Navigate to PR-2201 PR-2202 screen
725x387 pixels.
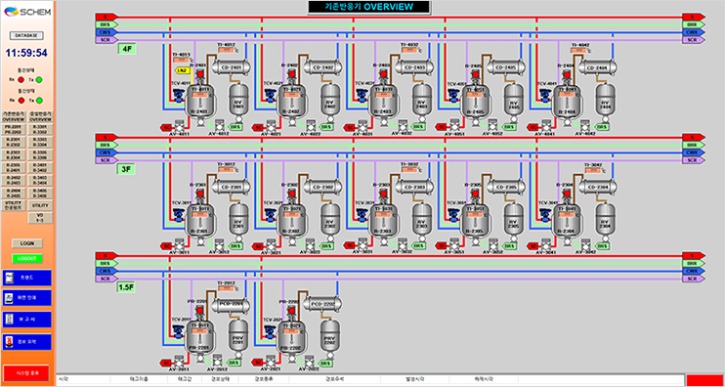[14, 129]
